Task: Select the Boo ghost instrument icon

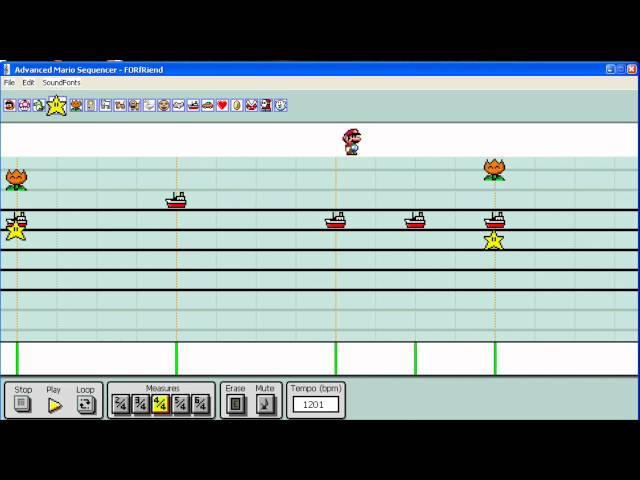Action: point(281,105)
